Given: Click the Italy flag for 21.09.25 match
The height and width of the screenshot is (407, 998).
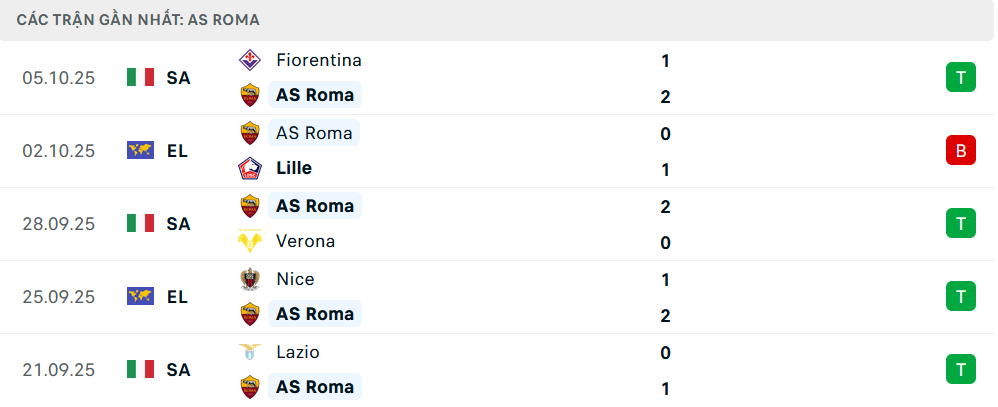Looking at the screenshot, I should point(140,369).
